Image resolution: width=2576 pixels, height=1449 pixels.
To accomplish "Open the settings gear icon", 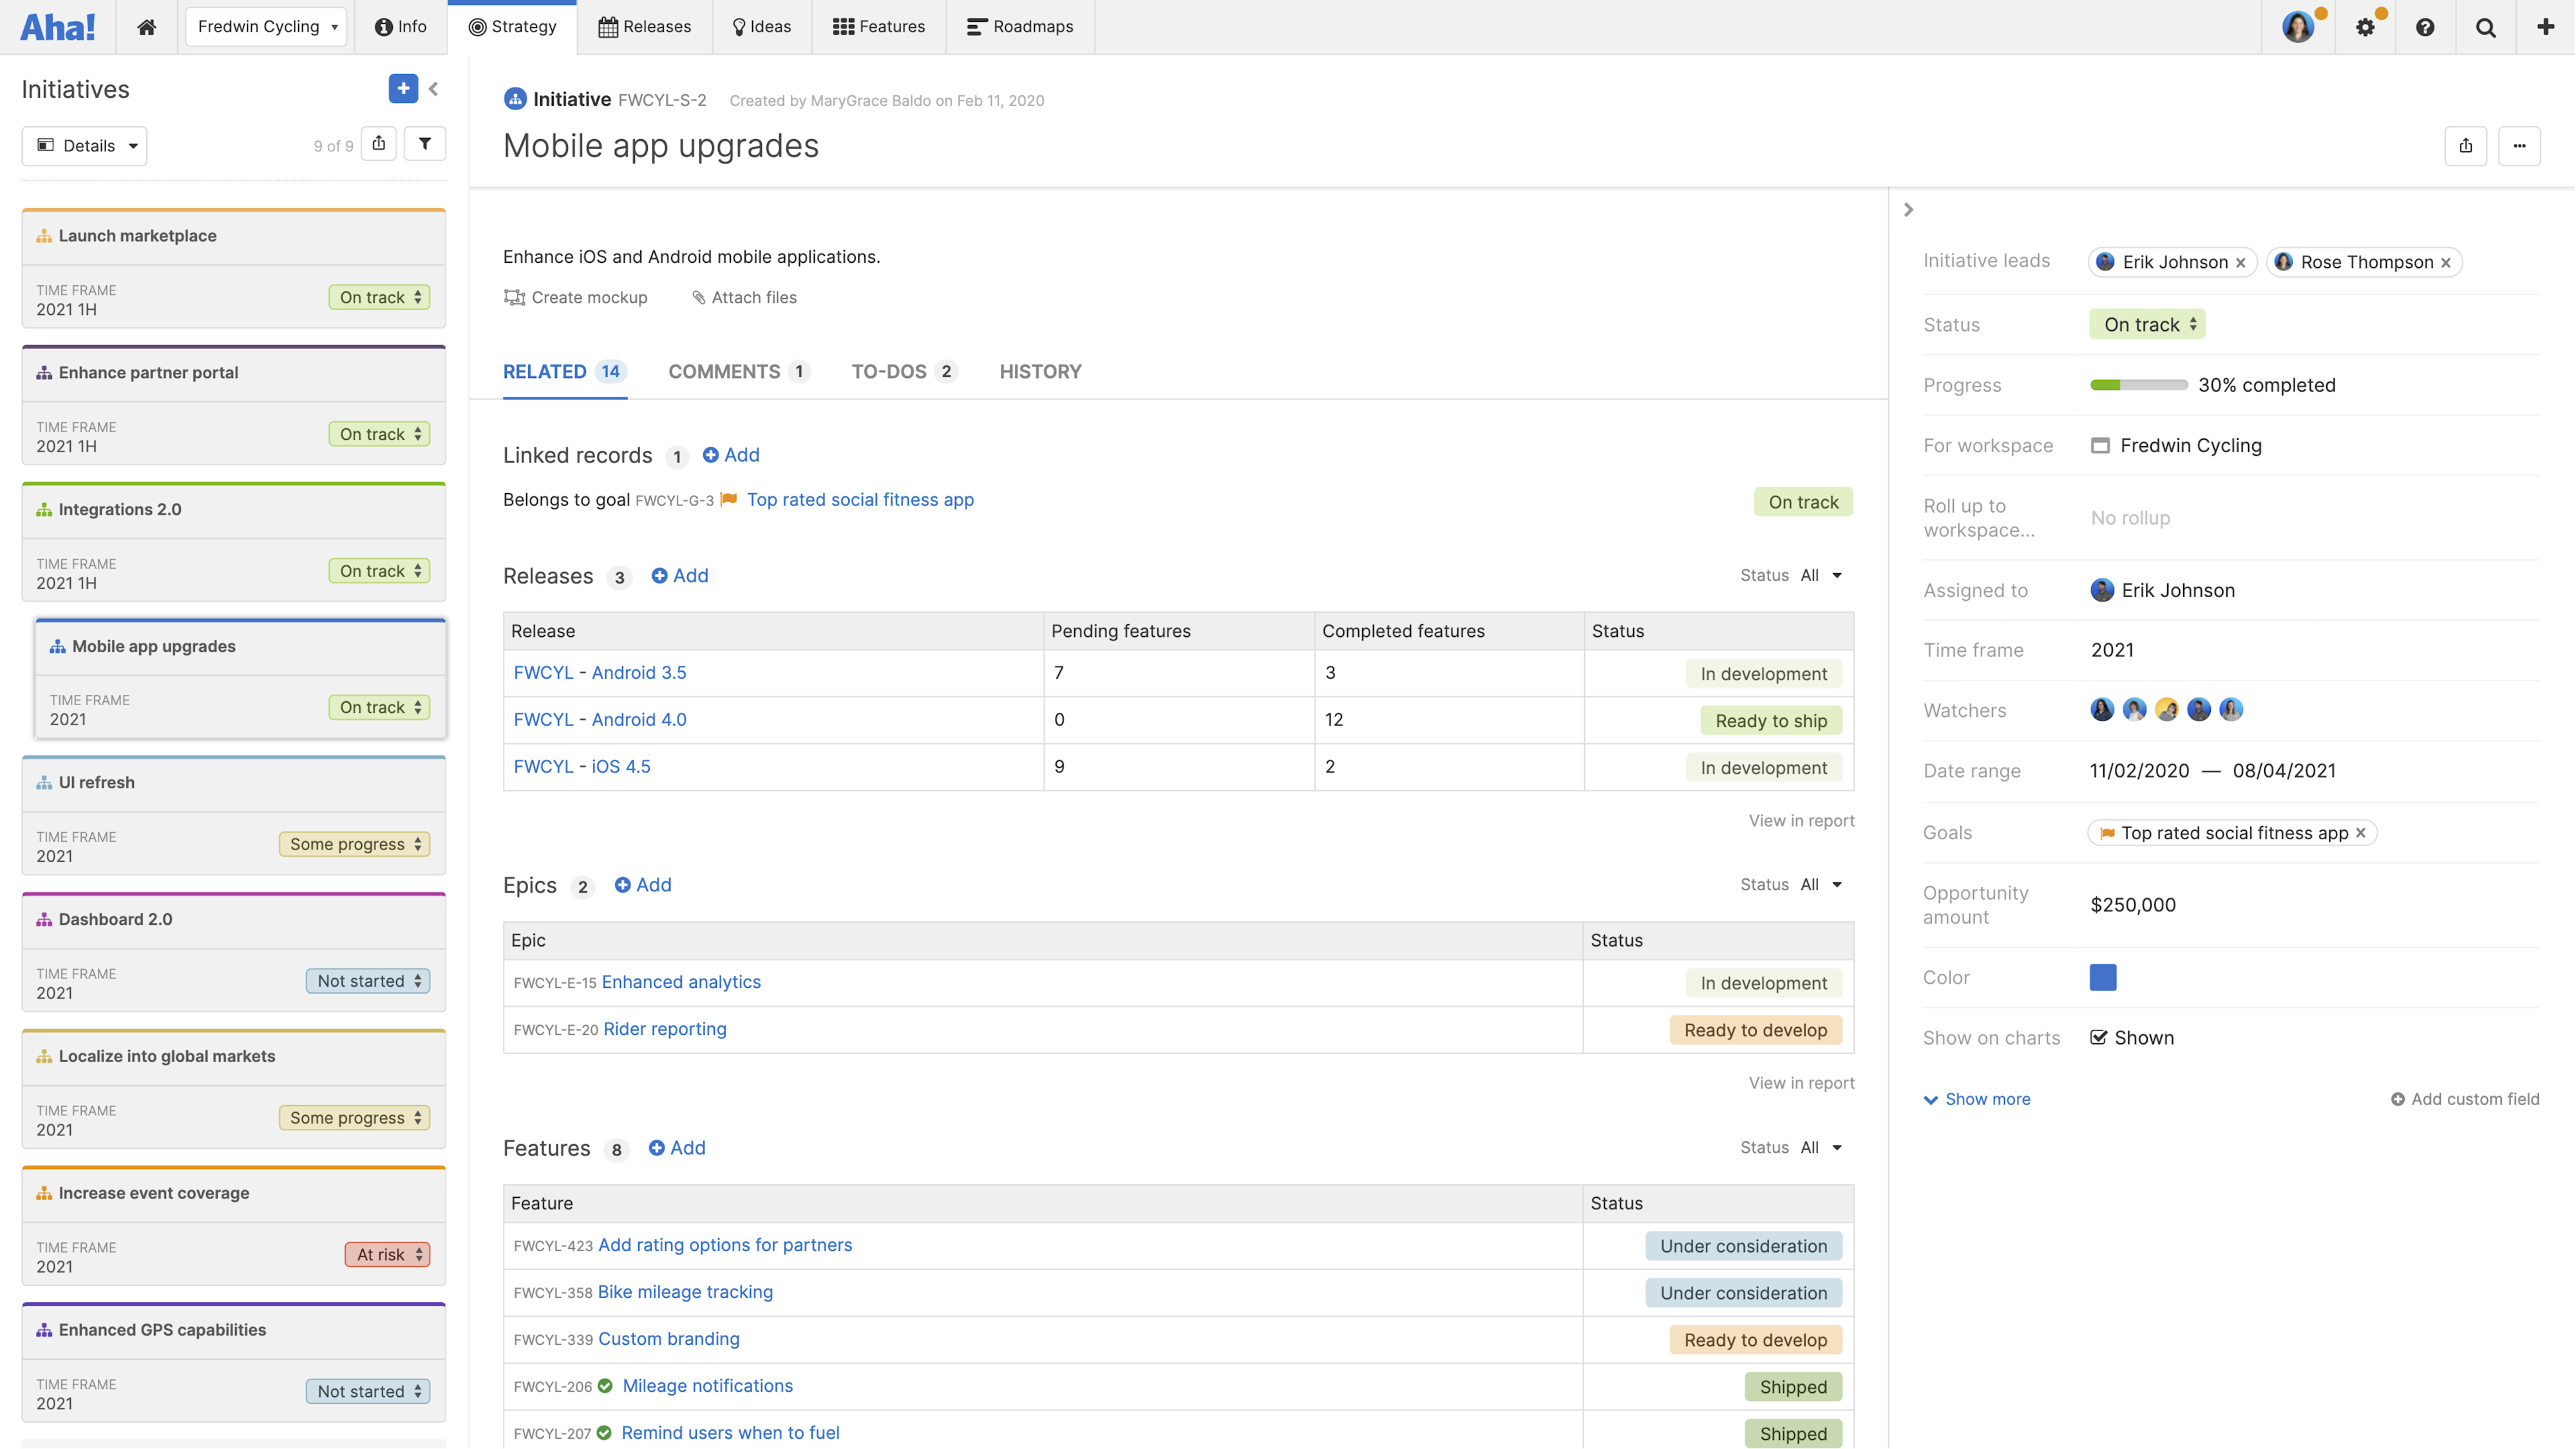I will click(2365, 27).
